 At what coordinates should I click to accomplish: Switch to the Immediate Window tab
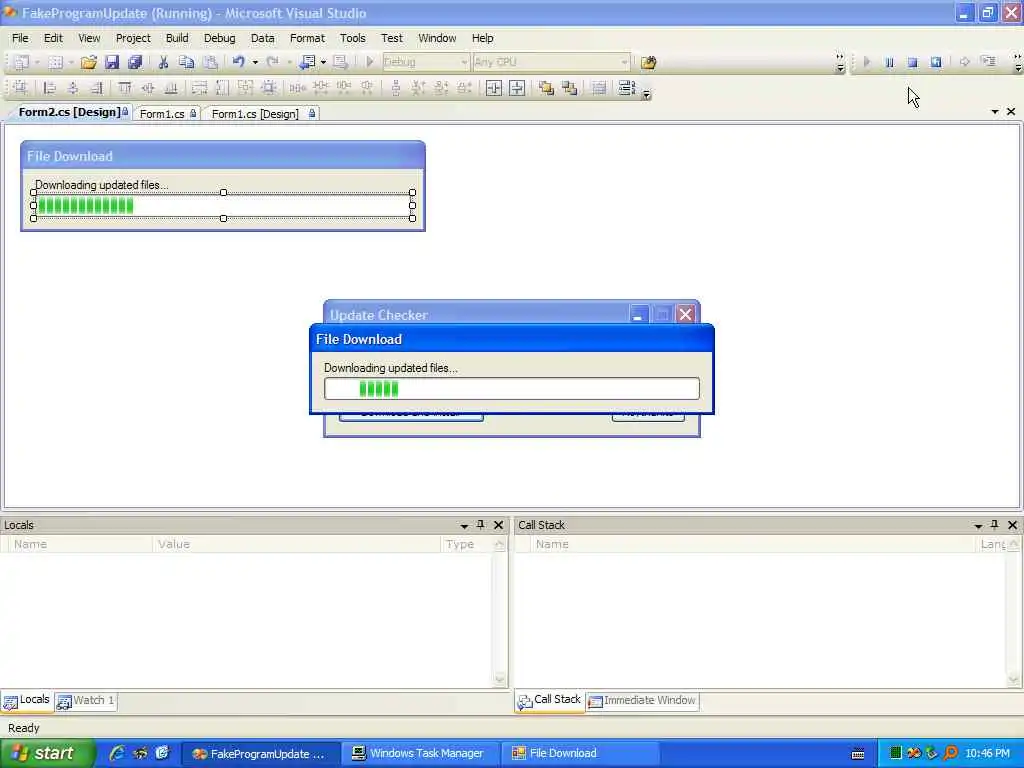point(643,701)
